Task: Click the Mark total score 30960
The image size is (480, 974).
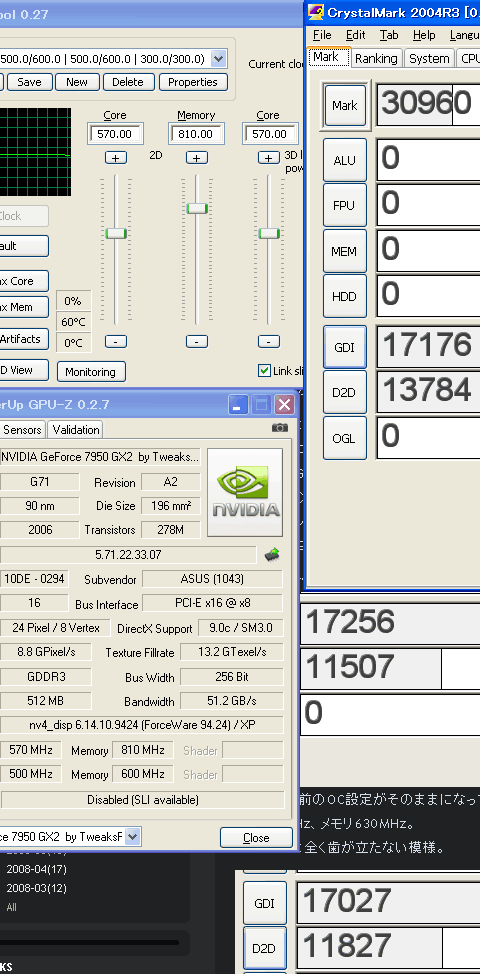Action: (x=428, y=103)
